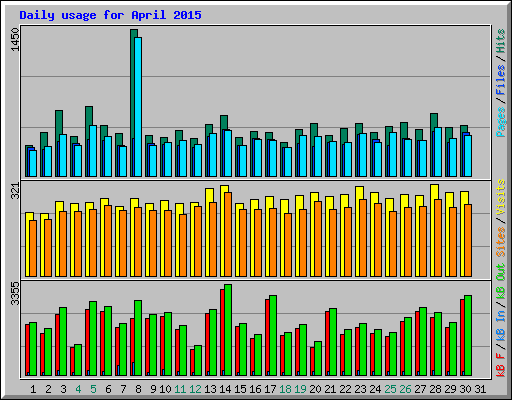Click day label 20 on the x-axis
512x400 pixels.
tap(315, 389)
